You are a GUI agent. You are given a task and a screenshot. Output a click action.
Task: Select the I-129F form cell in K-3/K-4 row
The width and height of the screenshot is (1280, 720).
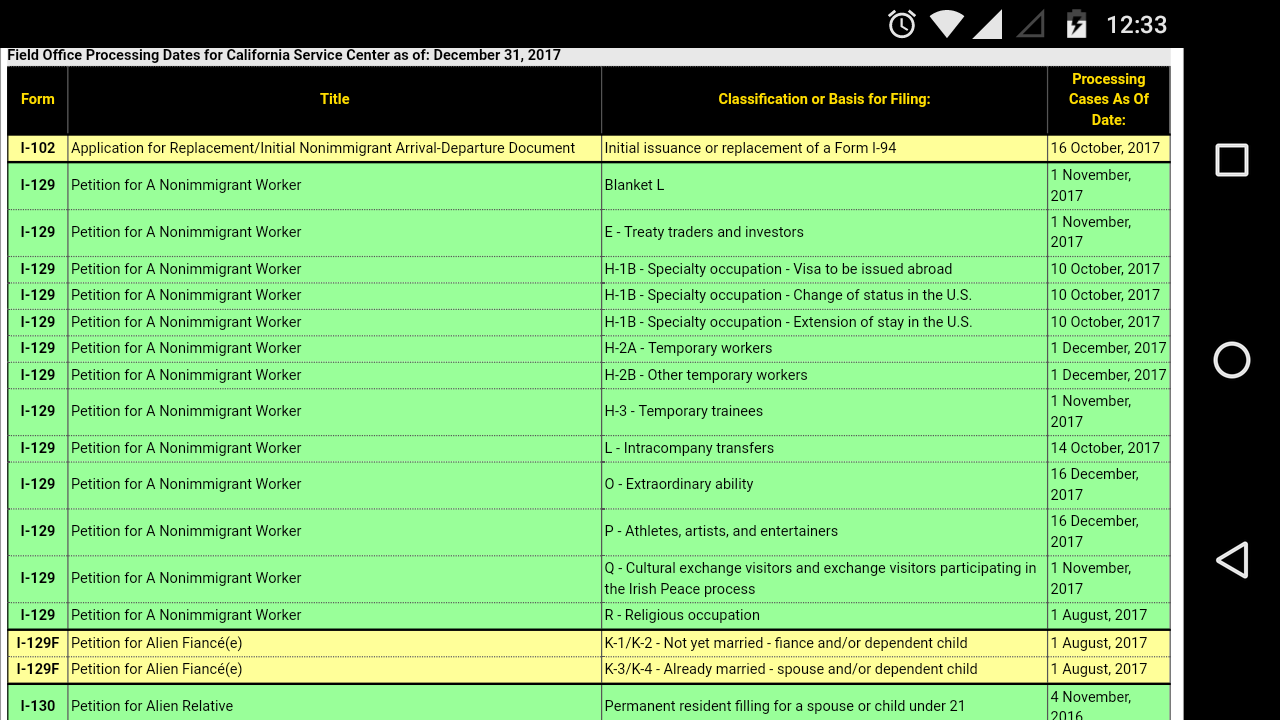[x=38, y=669]
